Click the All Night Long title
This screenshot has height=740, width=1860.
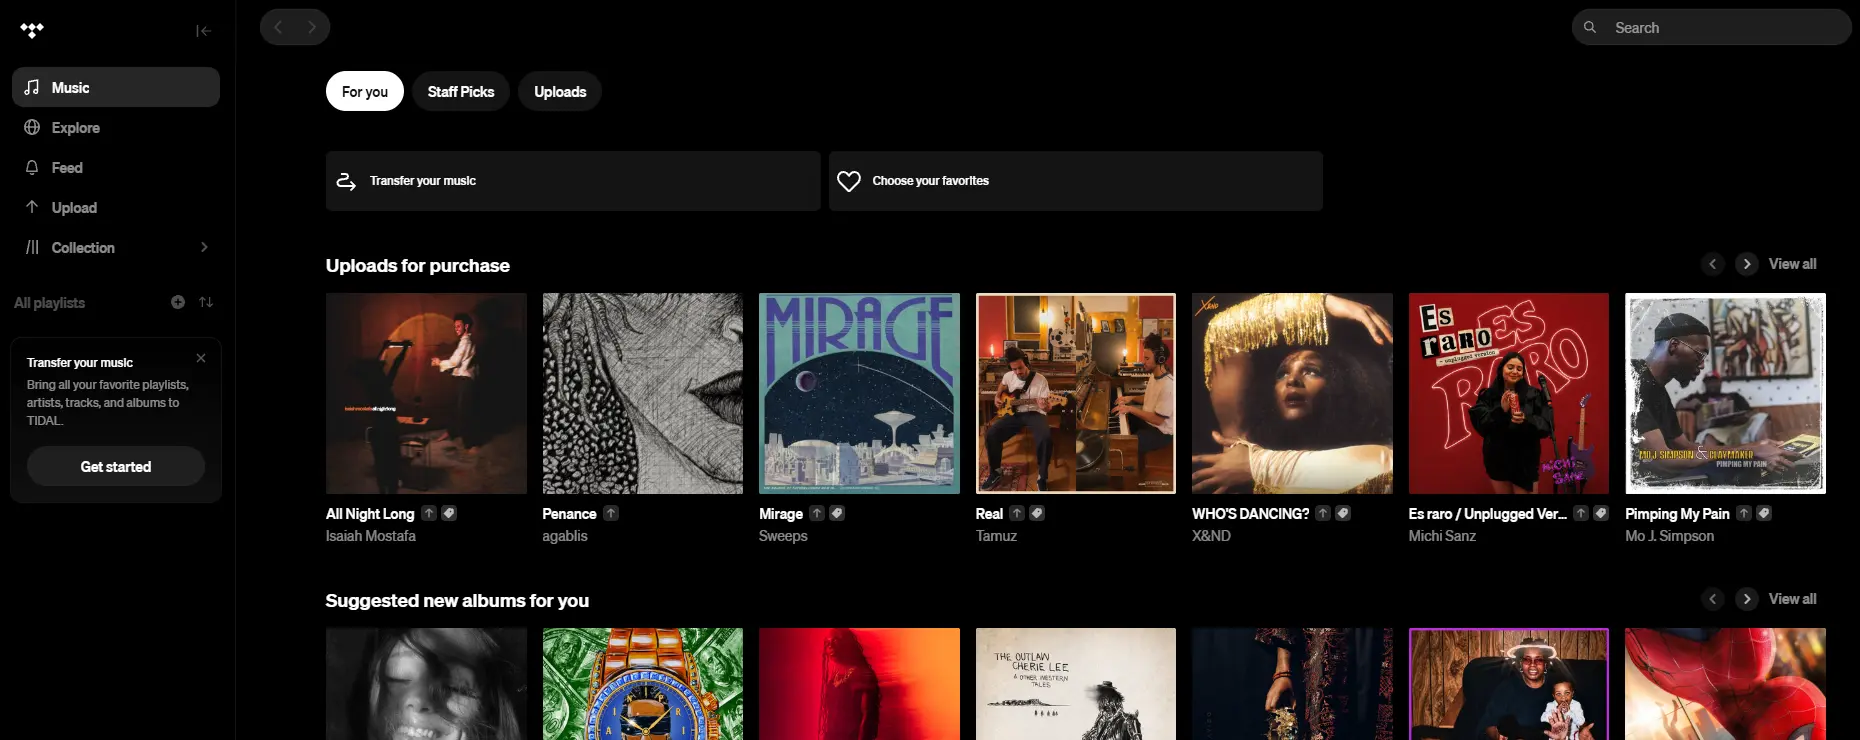tap(370, 513)
